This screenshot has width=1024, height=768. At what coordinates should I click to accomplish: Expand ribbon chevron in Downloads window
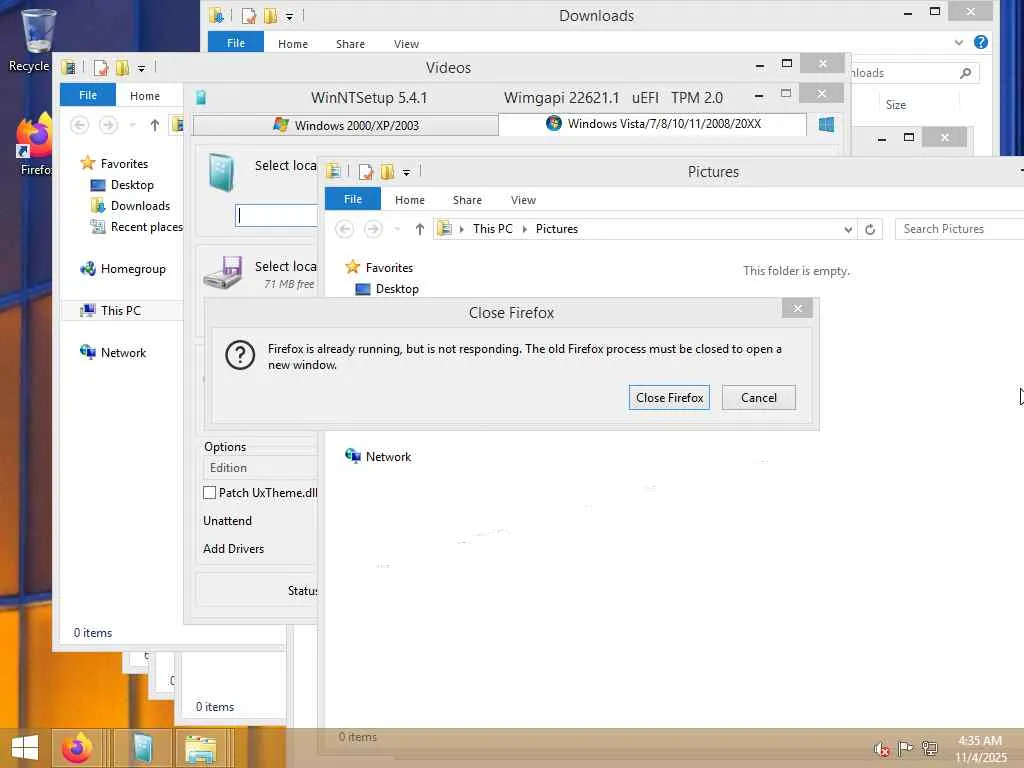[x=958, y=42]
